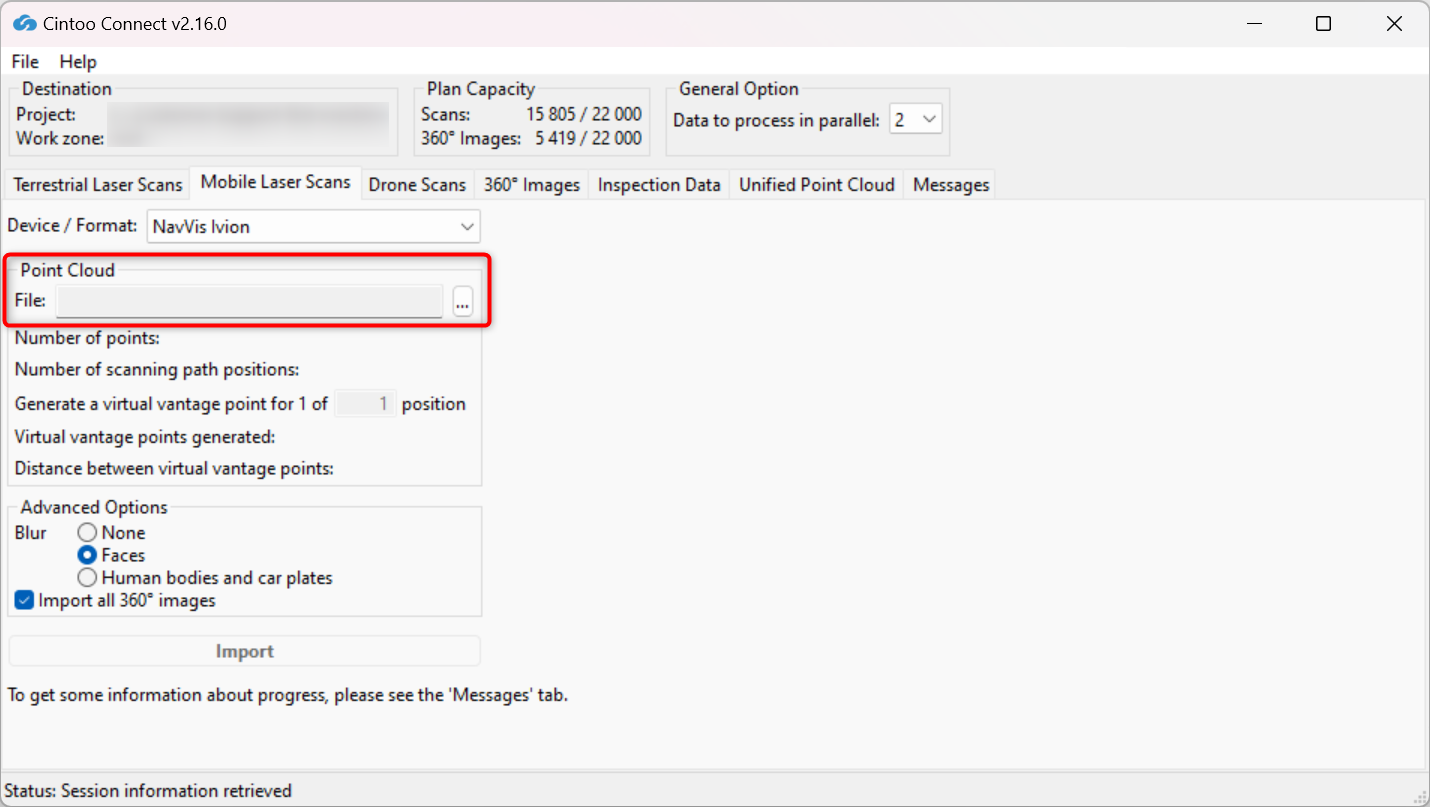
Task: Maximize the Cintoo Connect window
Action: coord(1323,23)
